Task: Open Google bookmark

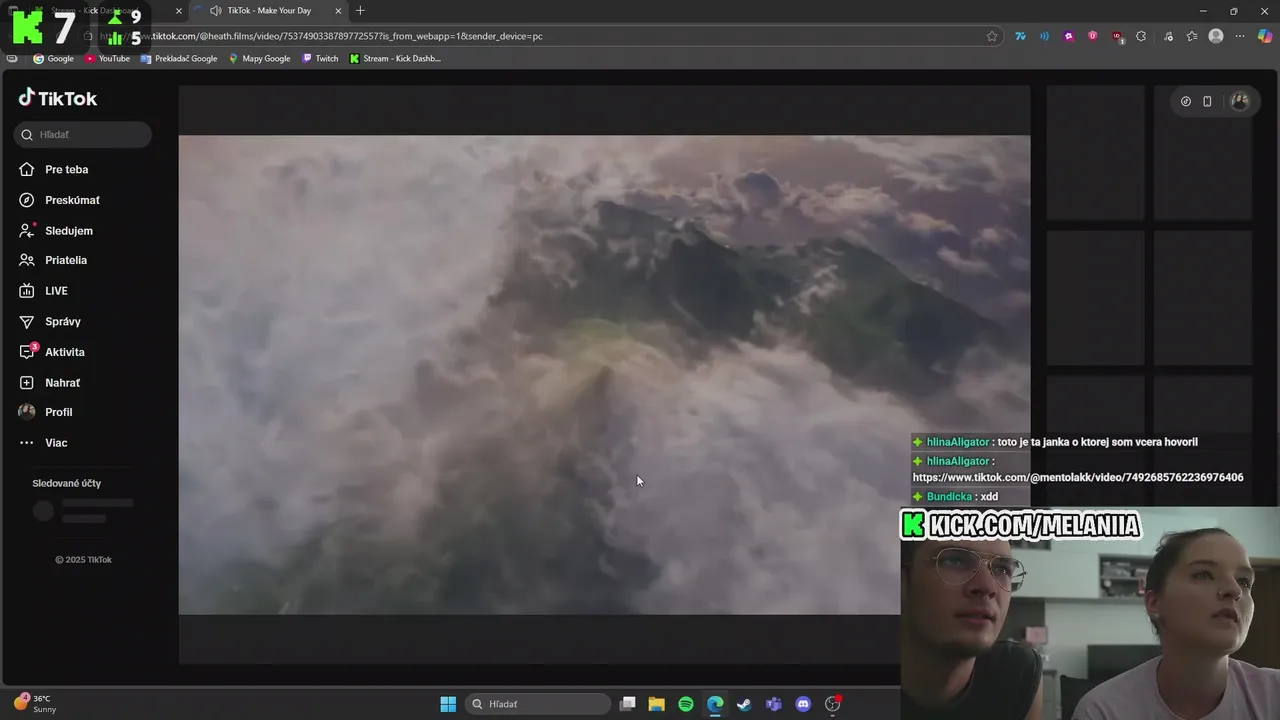Action: tap(54, 59)
